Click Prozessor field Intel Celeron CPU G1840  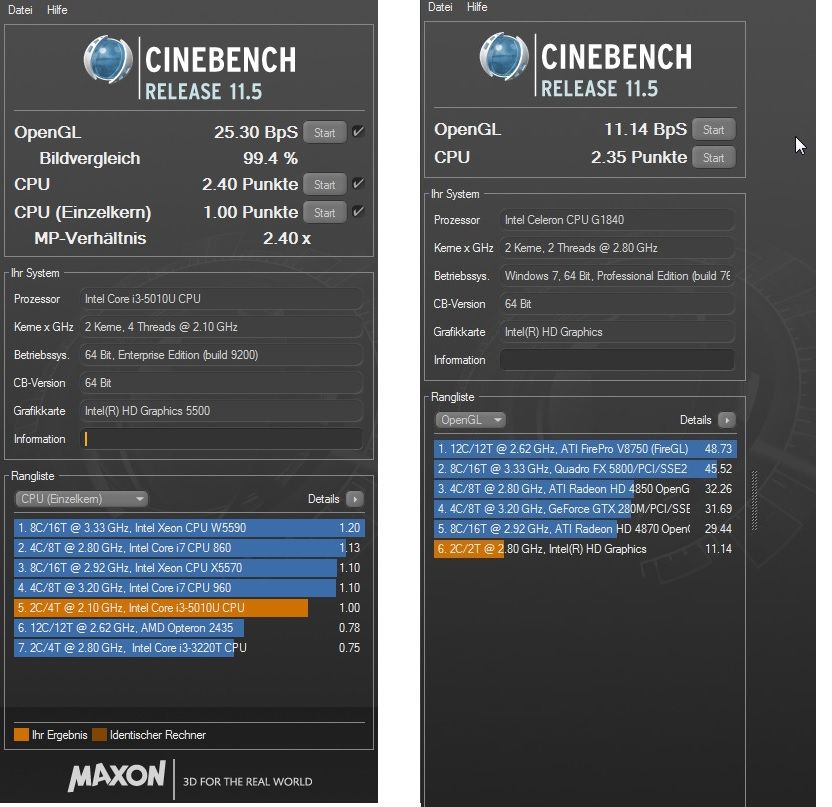click(x=617, y=220)
